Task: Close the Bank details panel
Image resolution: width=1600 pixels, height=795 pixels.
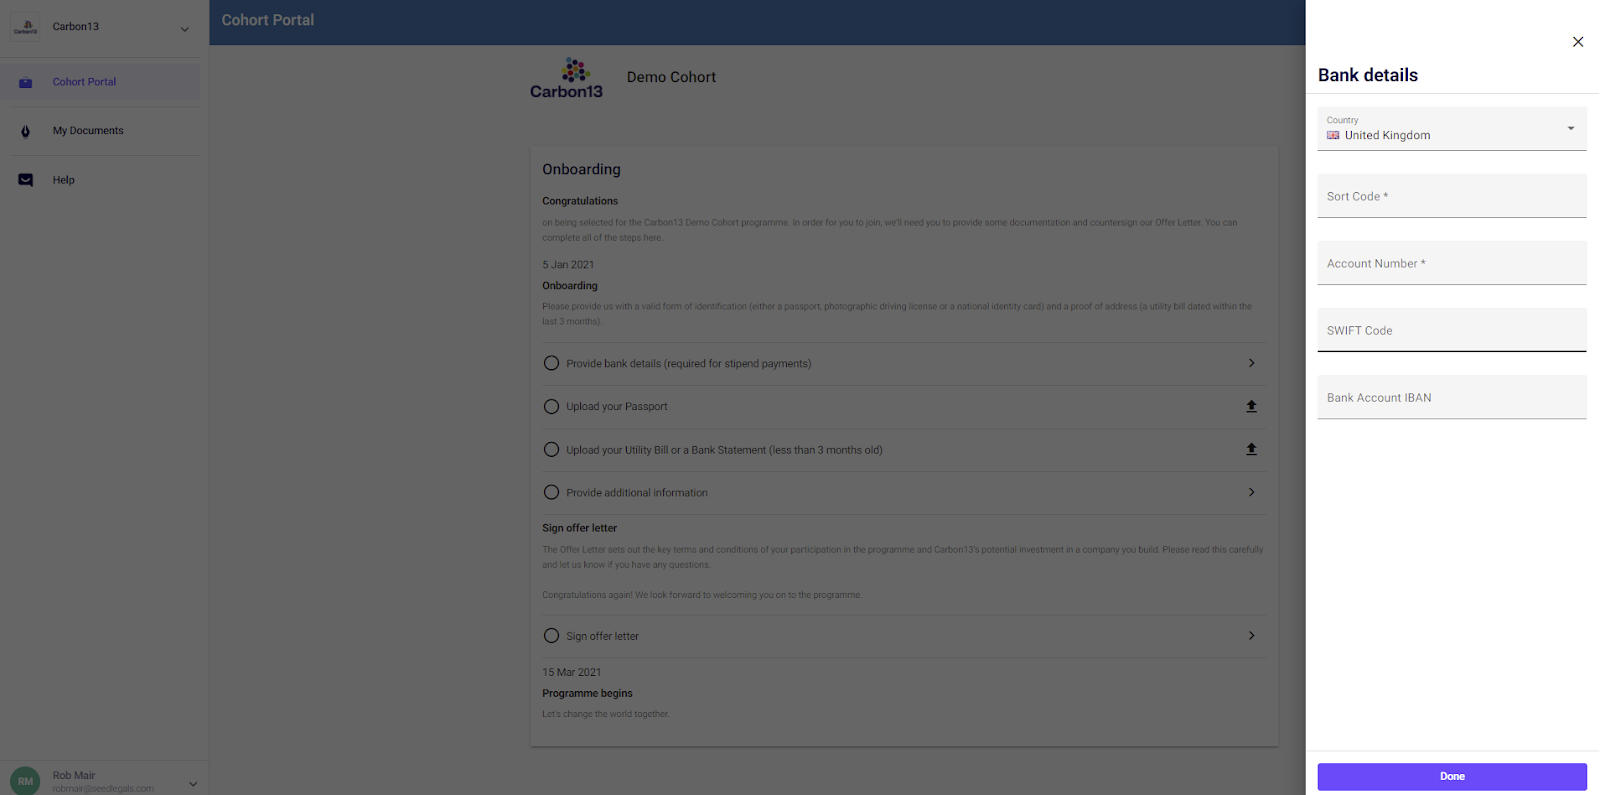Action: (x=1578, y=42)
